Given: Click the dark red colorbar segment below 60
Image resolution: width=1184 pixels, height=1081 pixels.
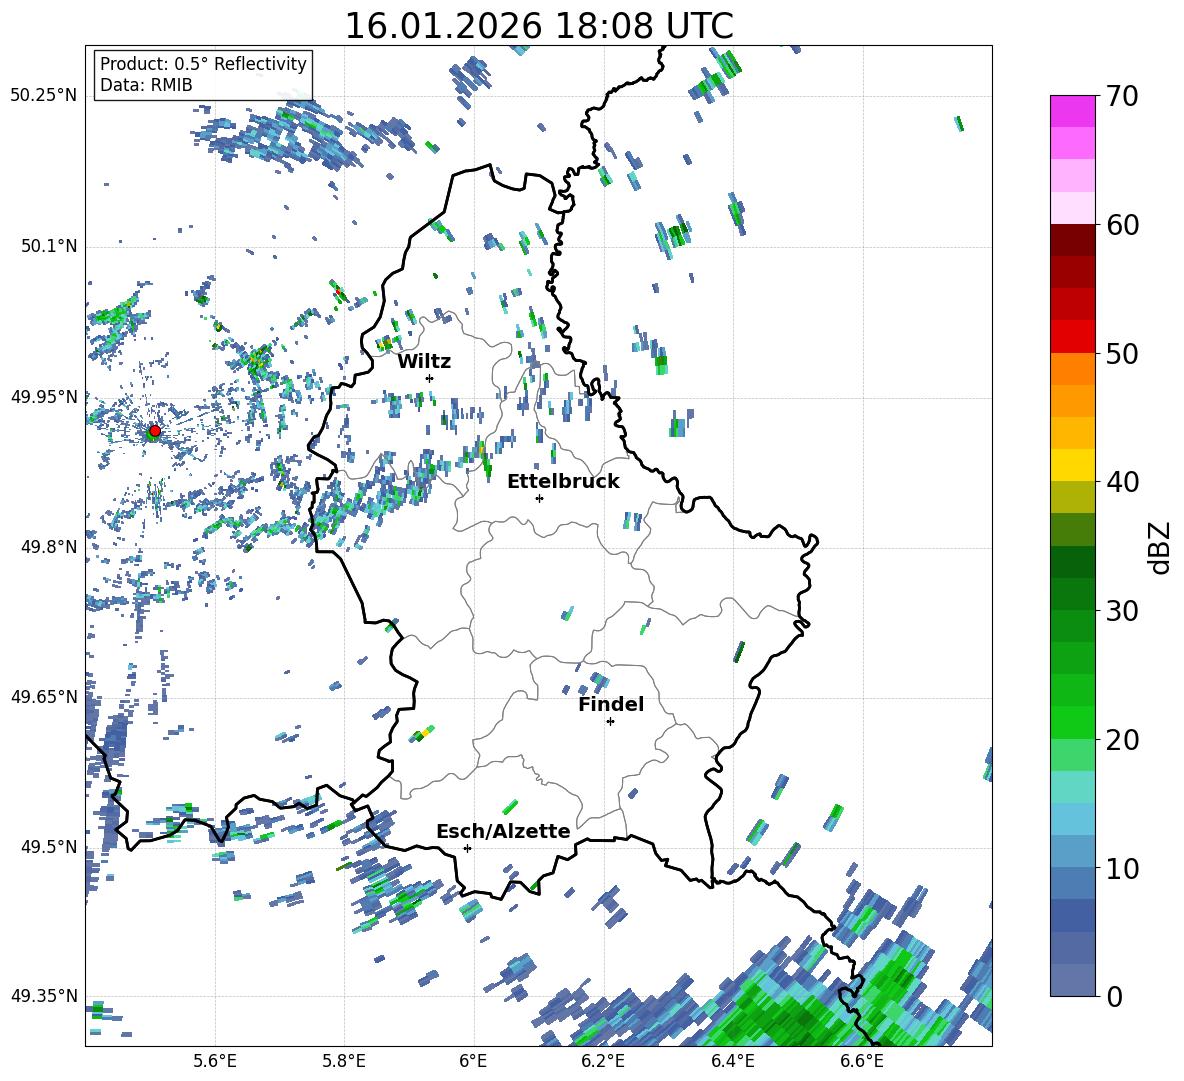Looking at the screenshot, I should coord(1072,240).
